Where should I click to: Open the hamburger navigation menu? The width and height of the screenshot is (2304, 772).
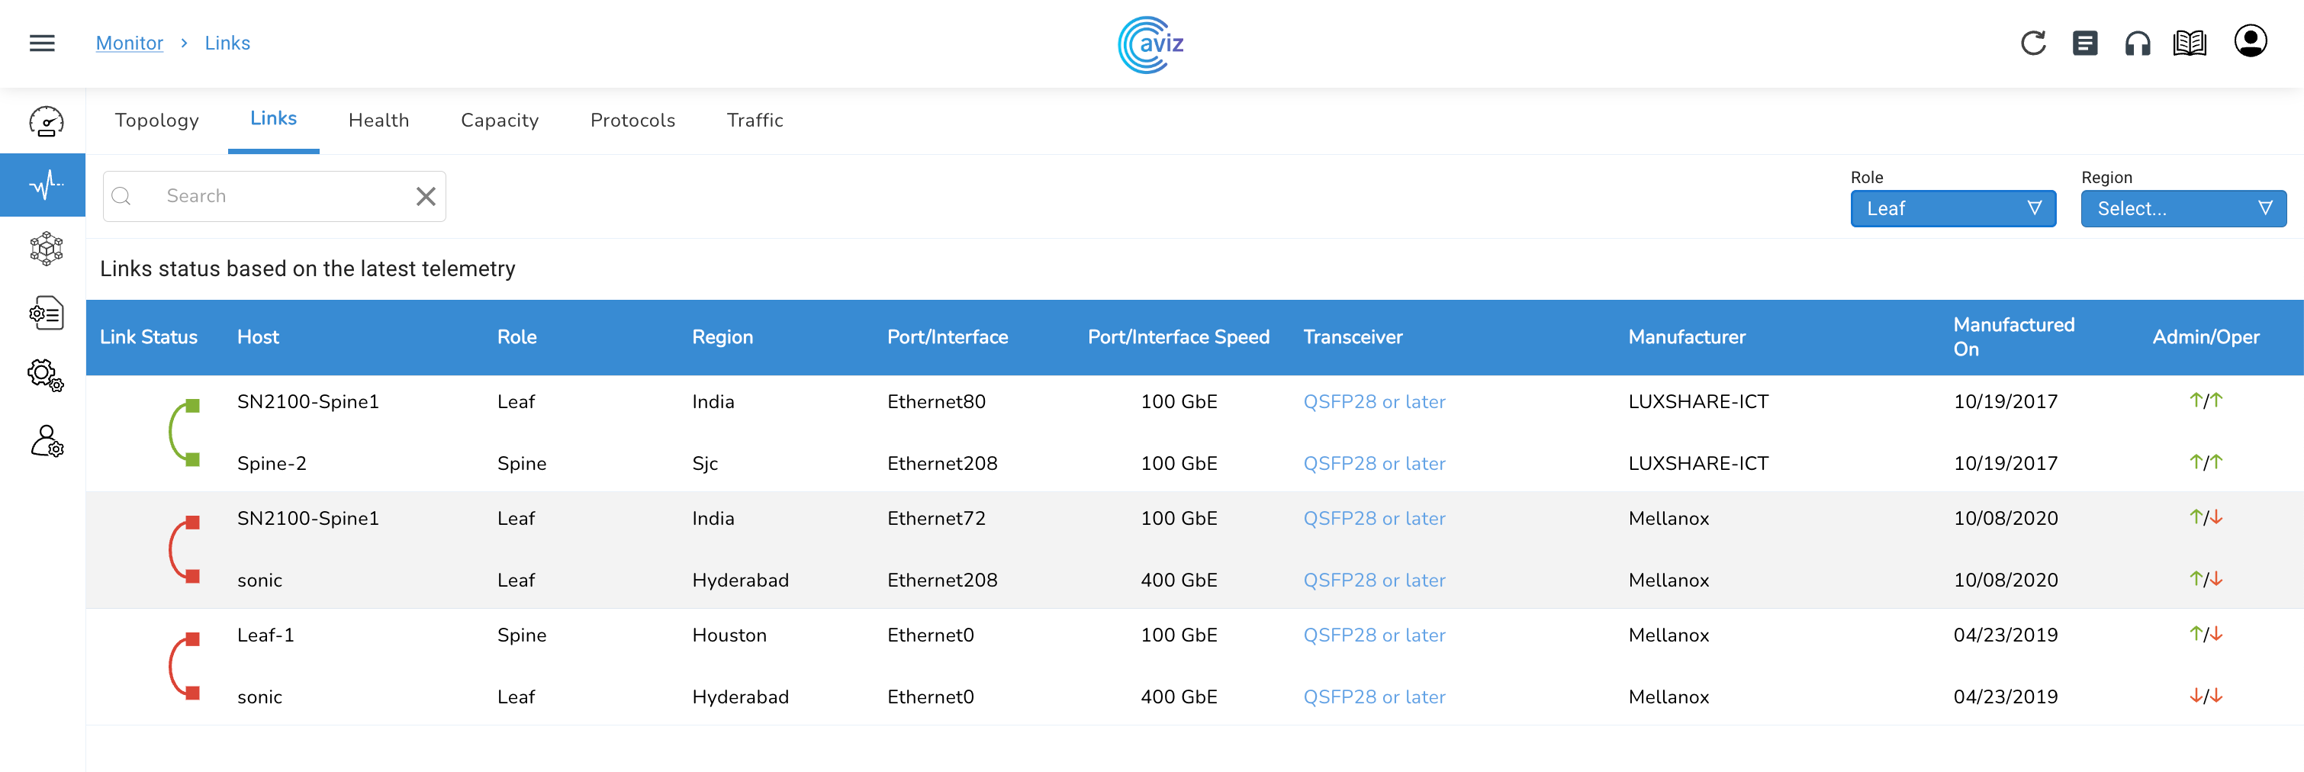click(42, 43)
